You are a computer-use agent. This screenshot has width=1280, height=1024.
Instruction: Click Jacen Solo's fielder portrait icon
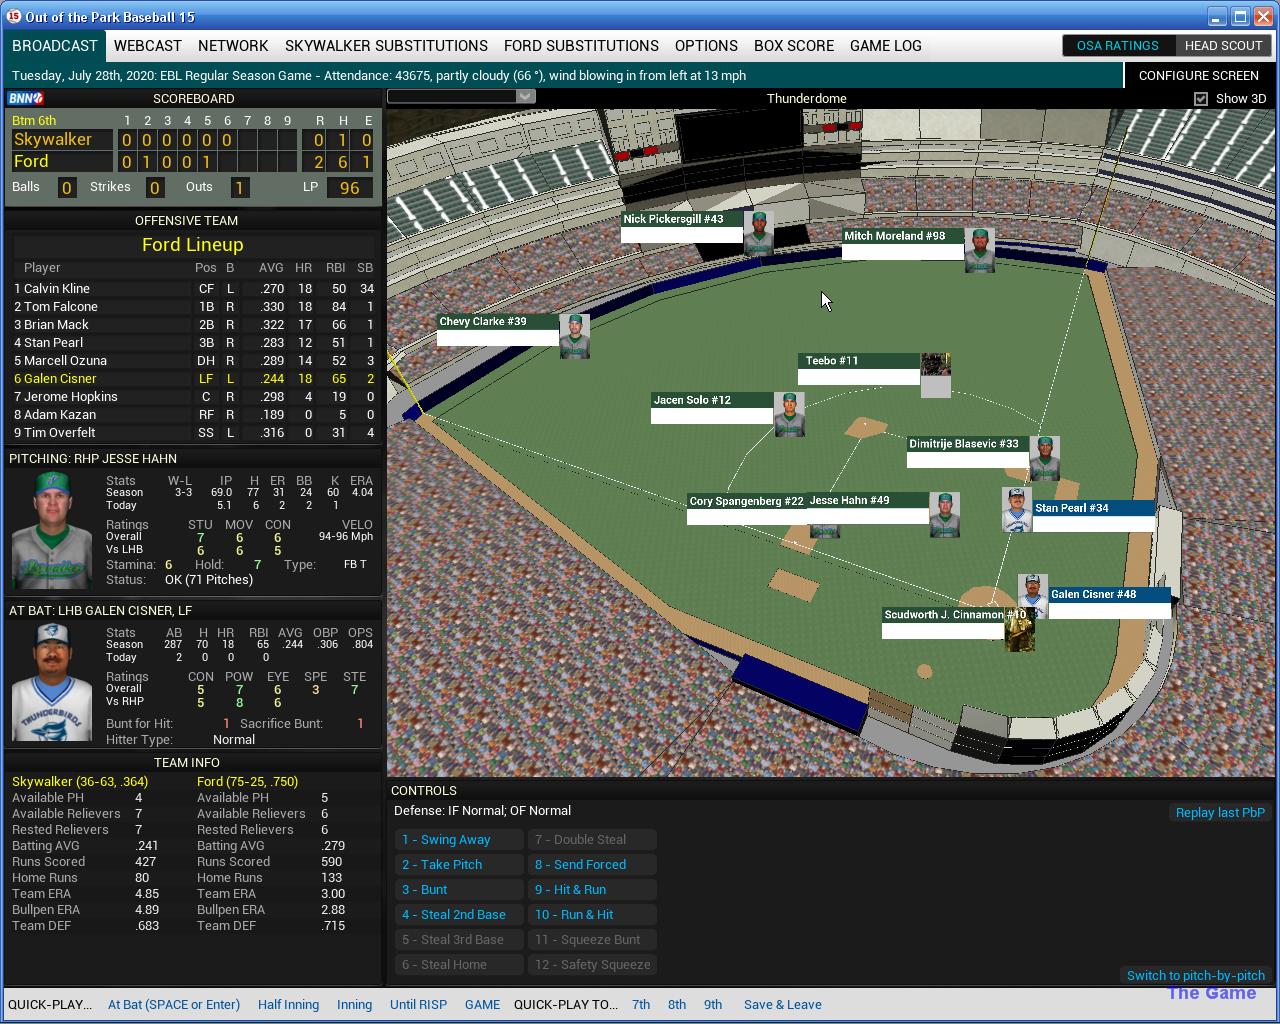[x=789, y=414]
